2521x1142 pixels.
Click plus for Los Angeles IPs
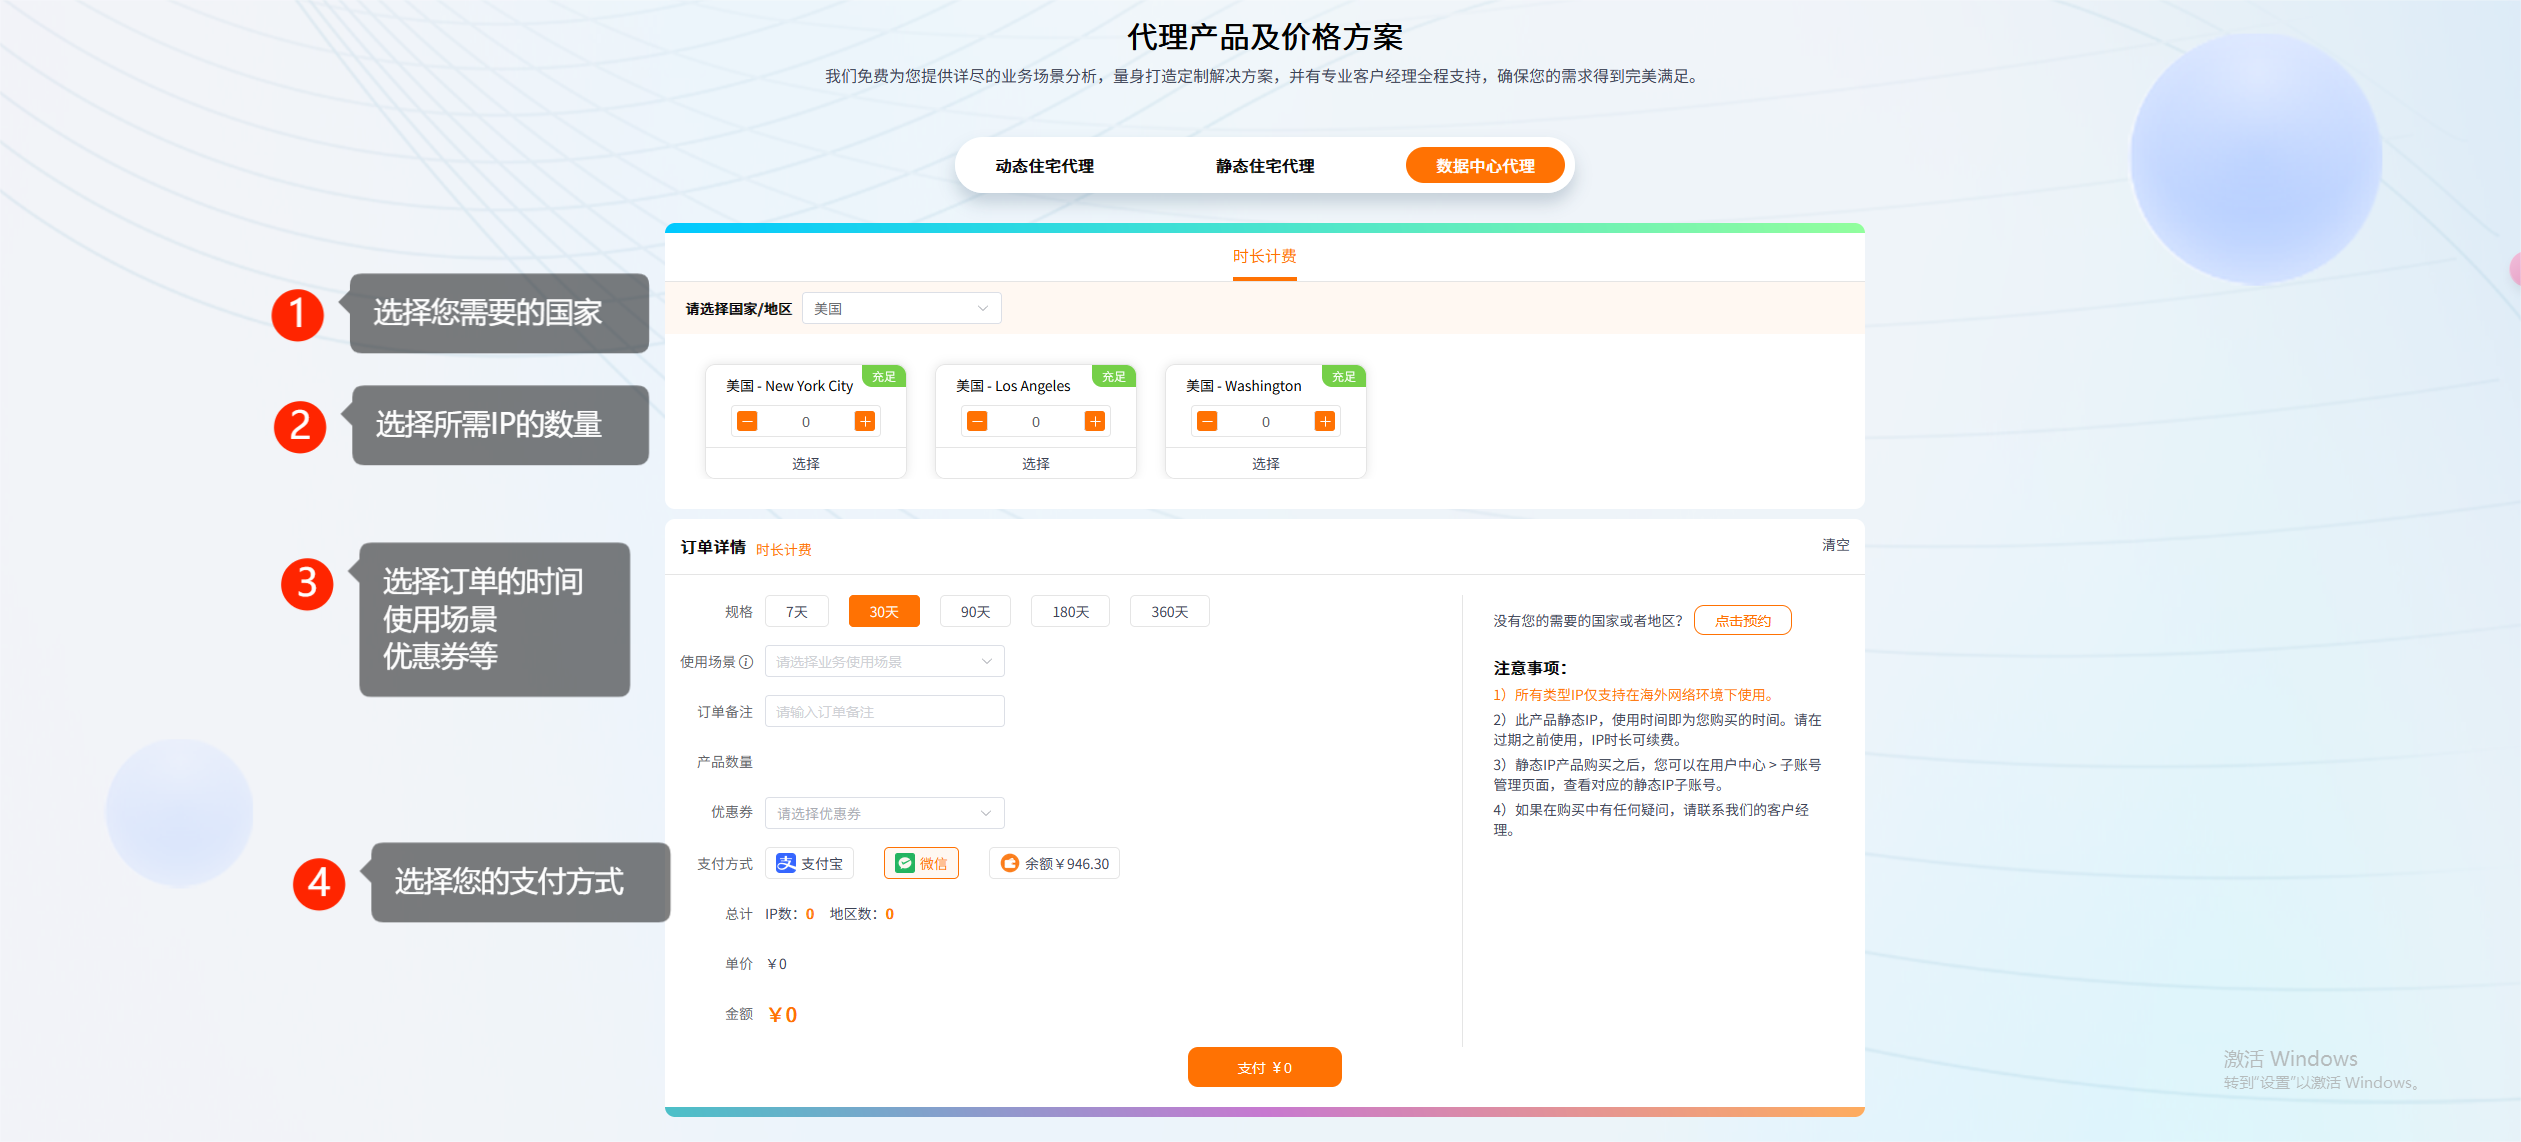click(1094, 421)
